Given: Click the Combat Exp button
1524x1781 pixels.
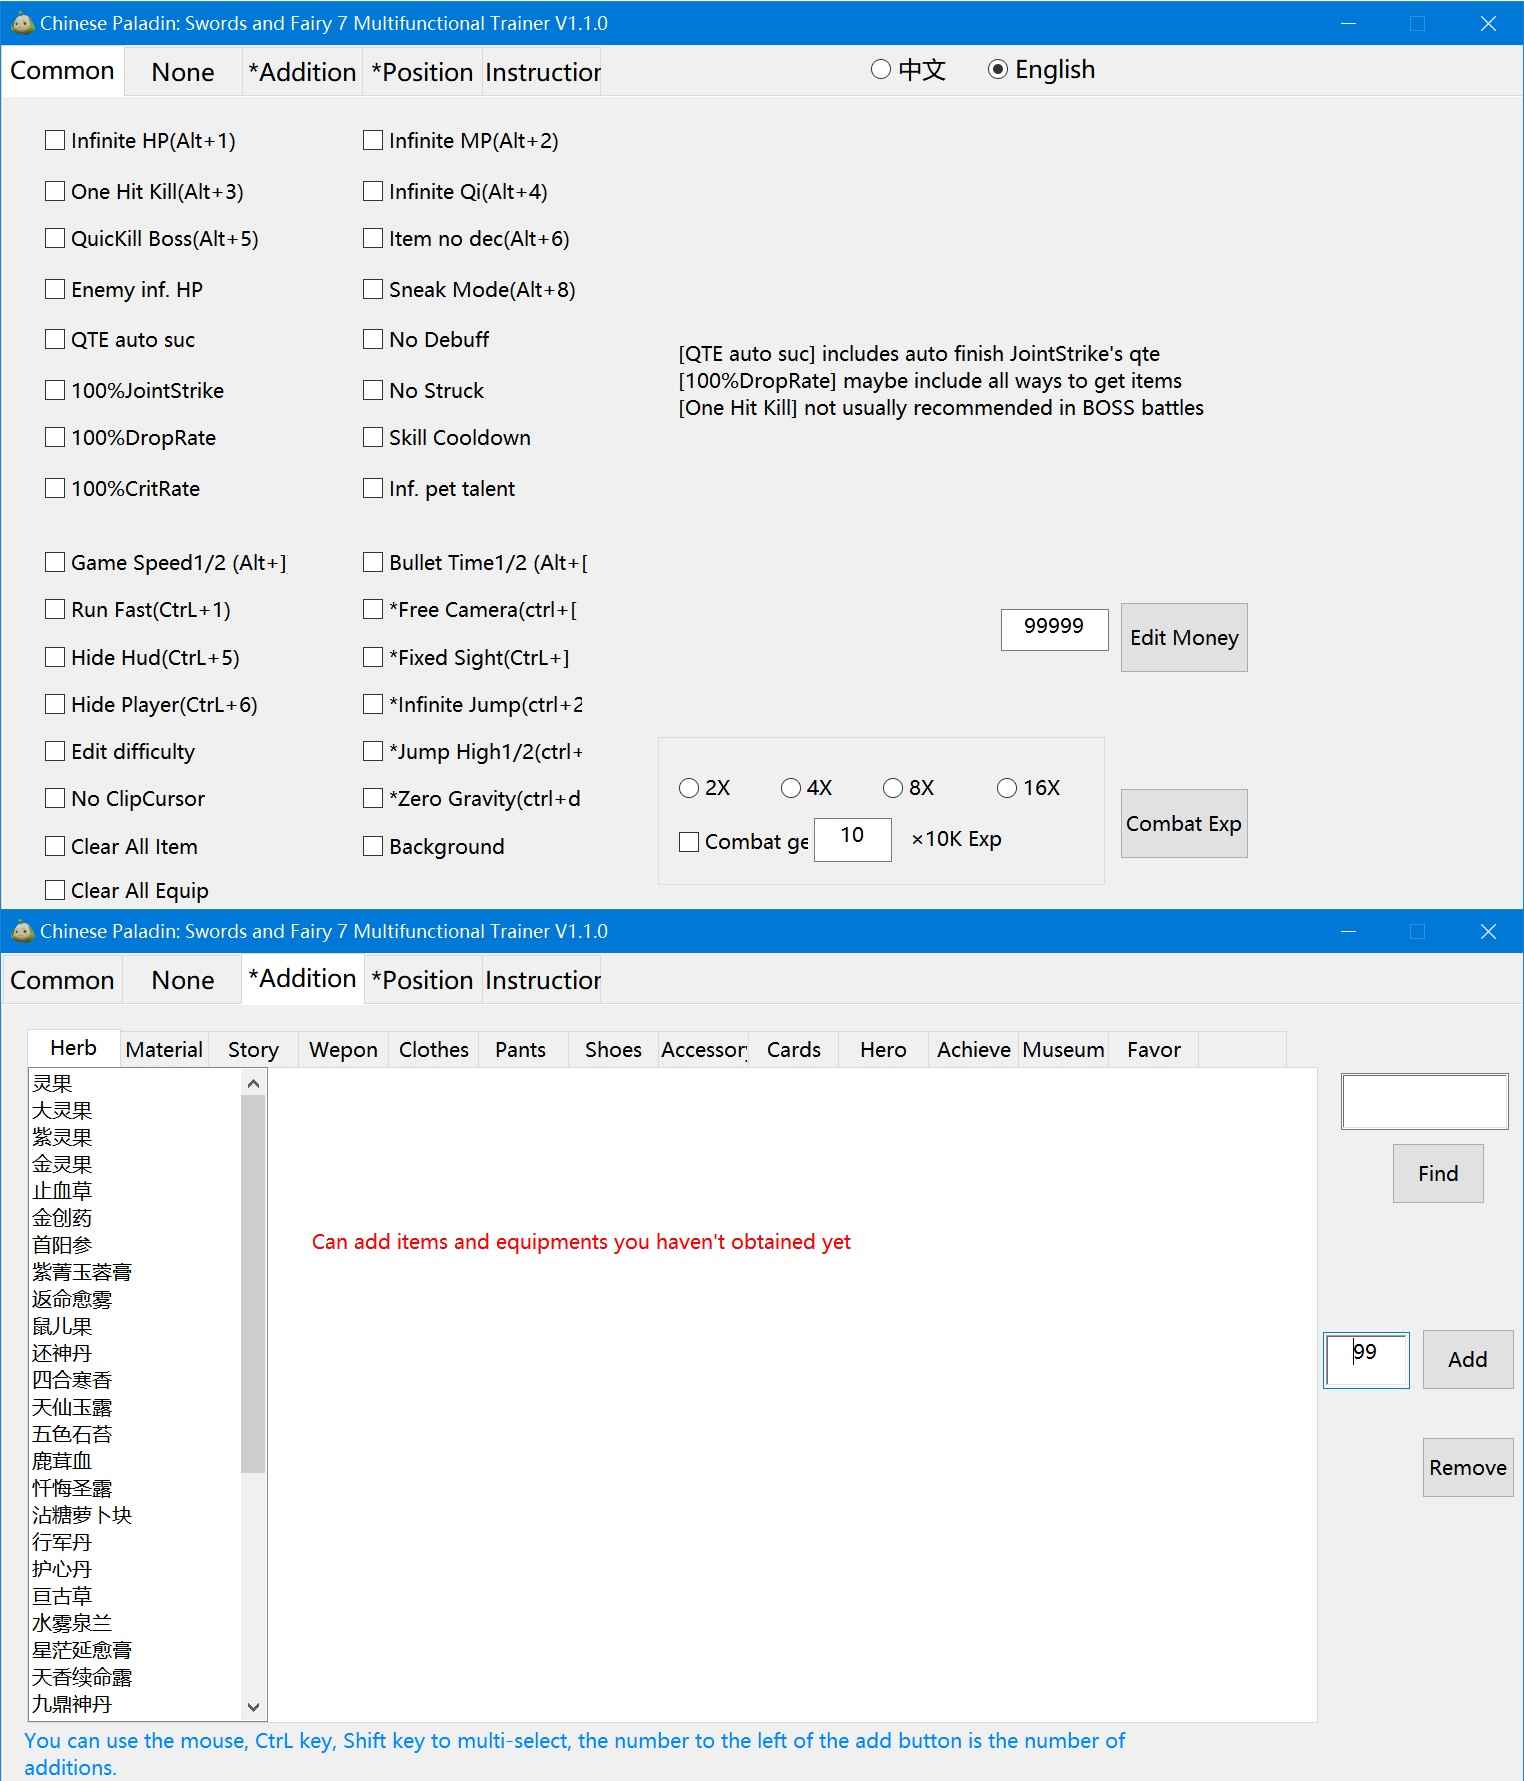Looking at the screenshot, I should (x=1183, y=824).
